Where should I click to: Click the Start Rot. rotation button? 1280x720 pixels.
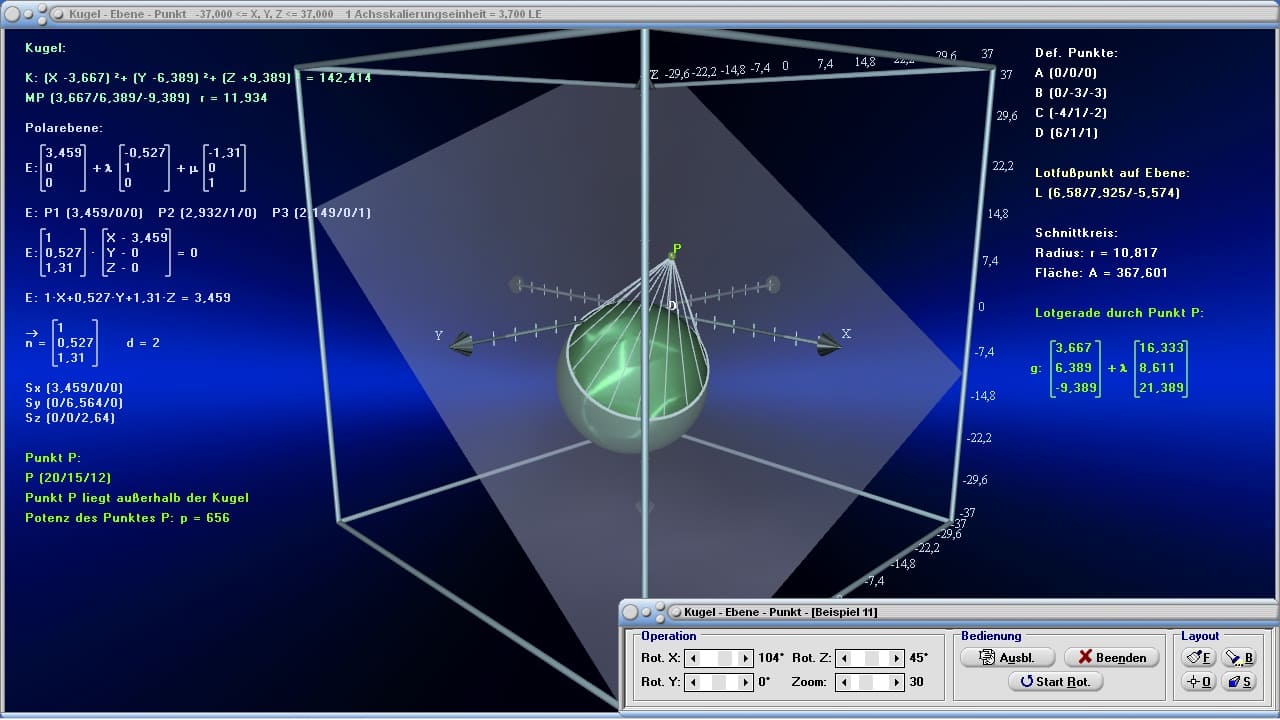[1055, 682]
